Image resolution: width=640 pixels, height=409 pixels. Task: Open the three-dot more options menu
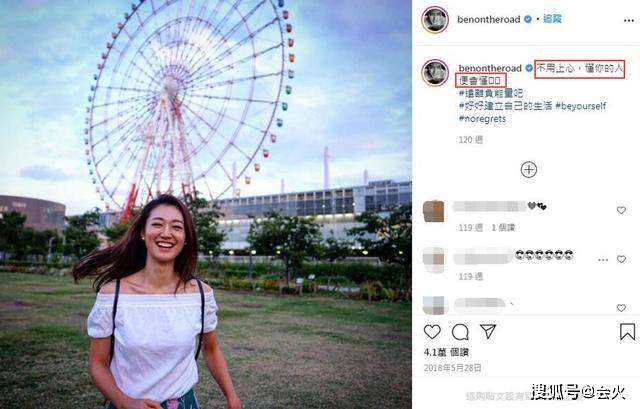coord(629,20)
